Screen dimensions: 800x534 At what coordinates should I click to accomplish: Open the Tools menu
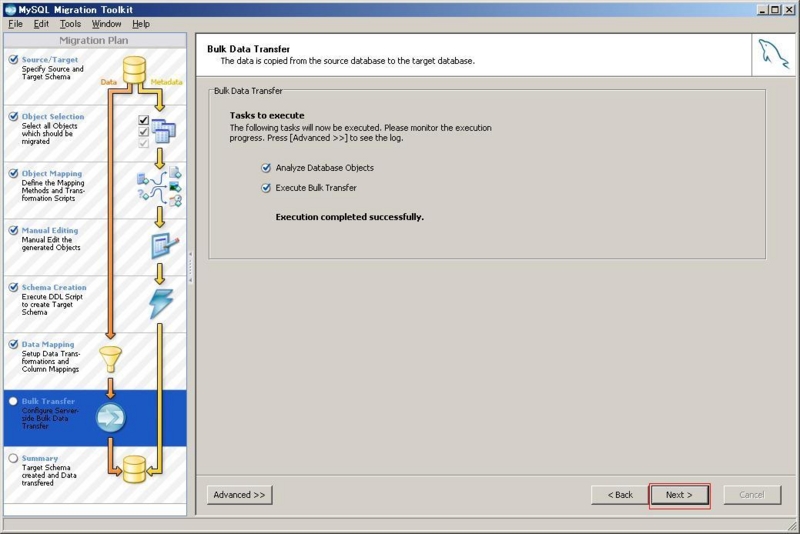click(70, 24)
